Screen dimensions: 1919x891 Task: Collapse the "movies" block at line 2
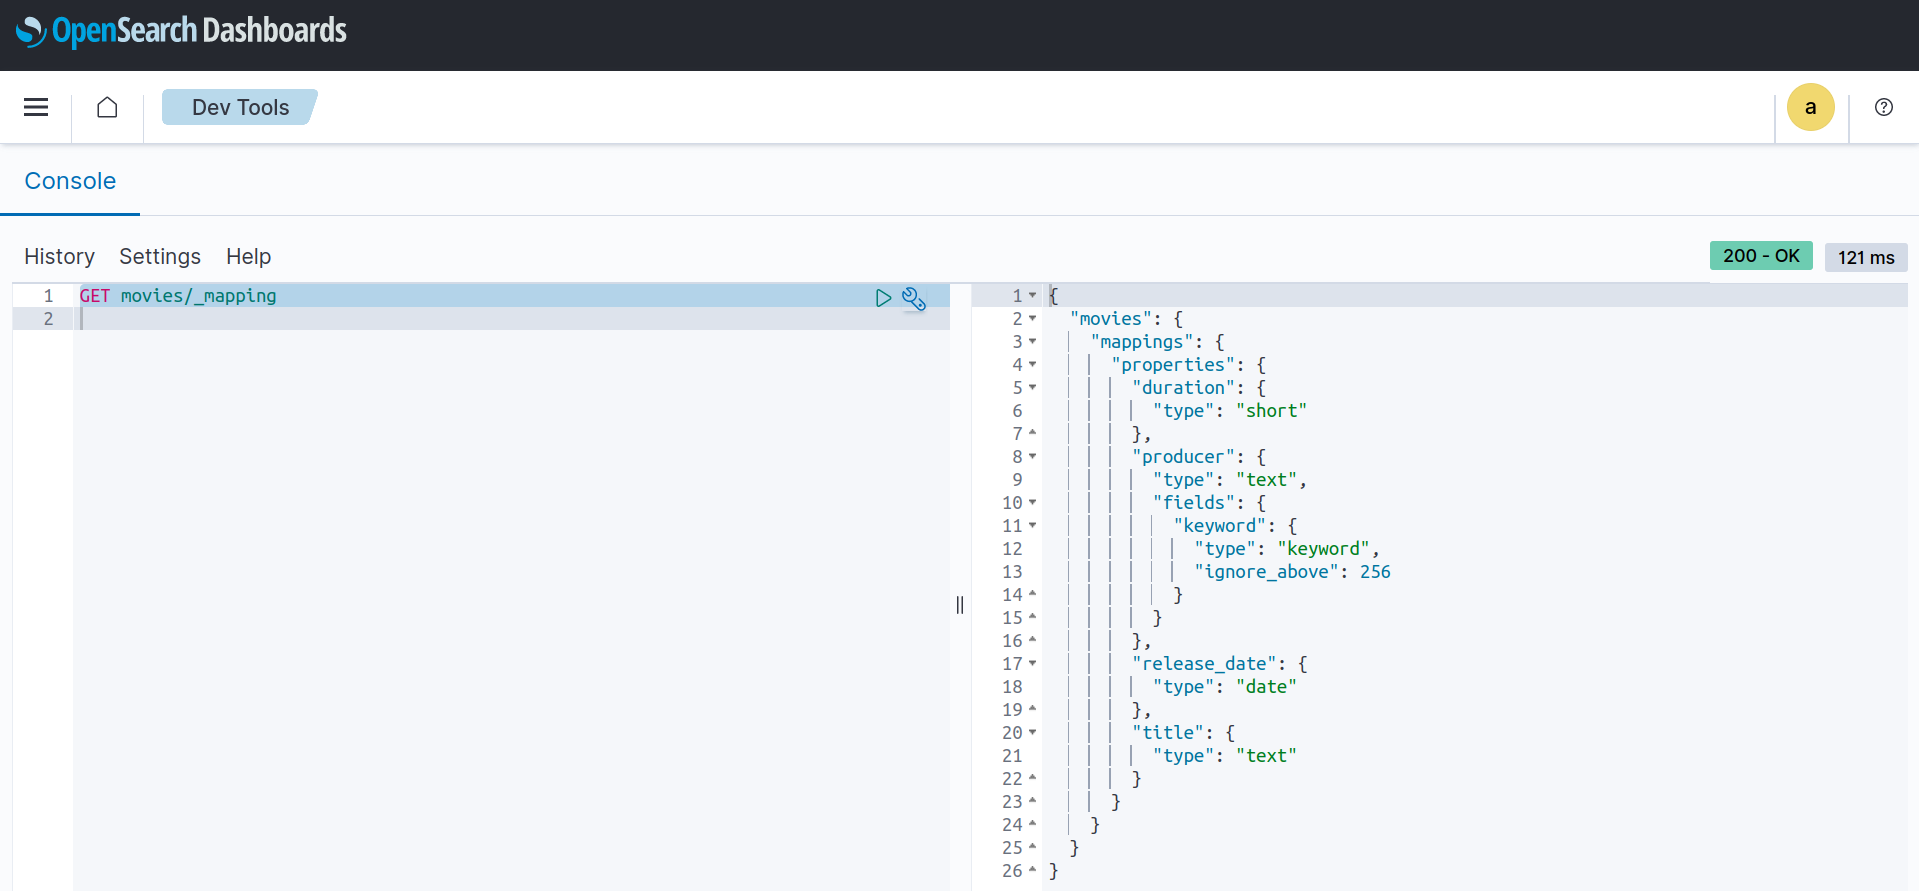tap(1033, 319)
